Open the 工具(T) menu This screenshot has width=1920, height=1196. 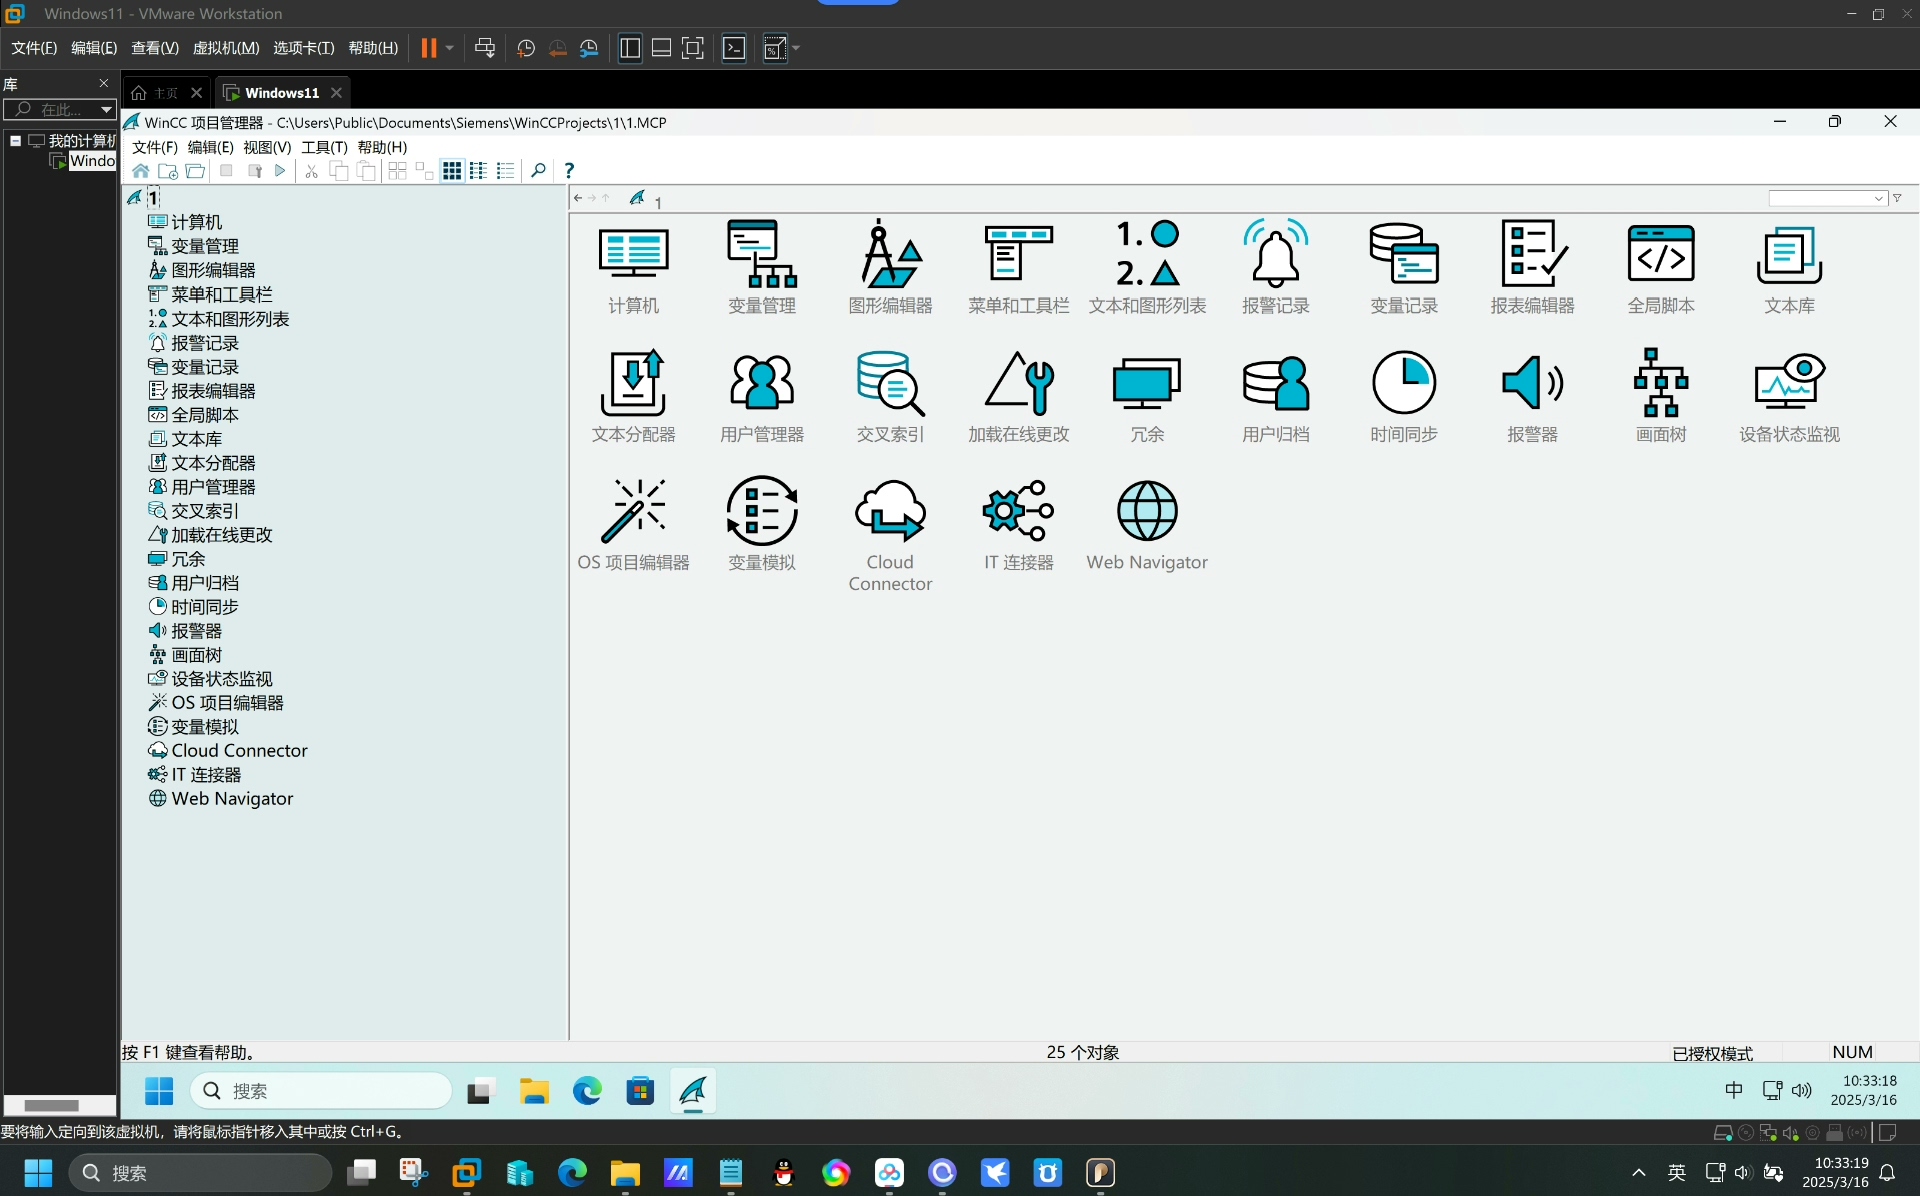[324, 147]
